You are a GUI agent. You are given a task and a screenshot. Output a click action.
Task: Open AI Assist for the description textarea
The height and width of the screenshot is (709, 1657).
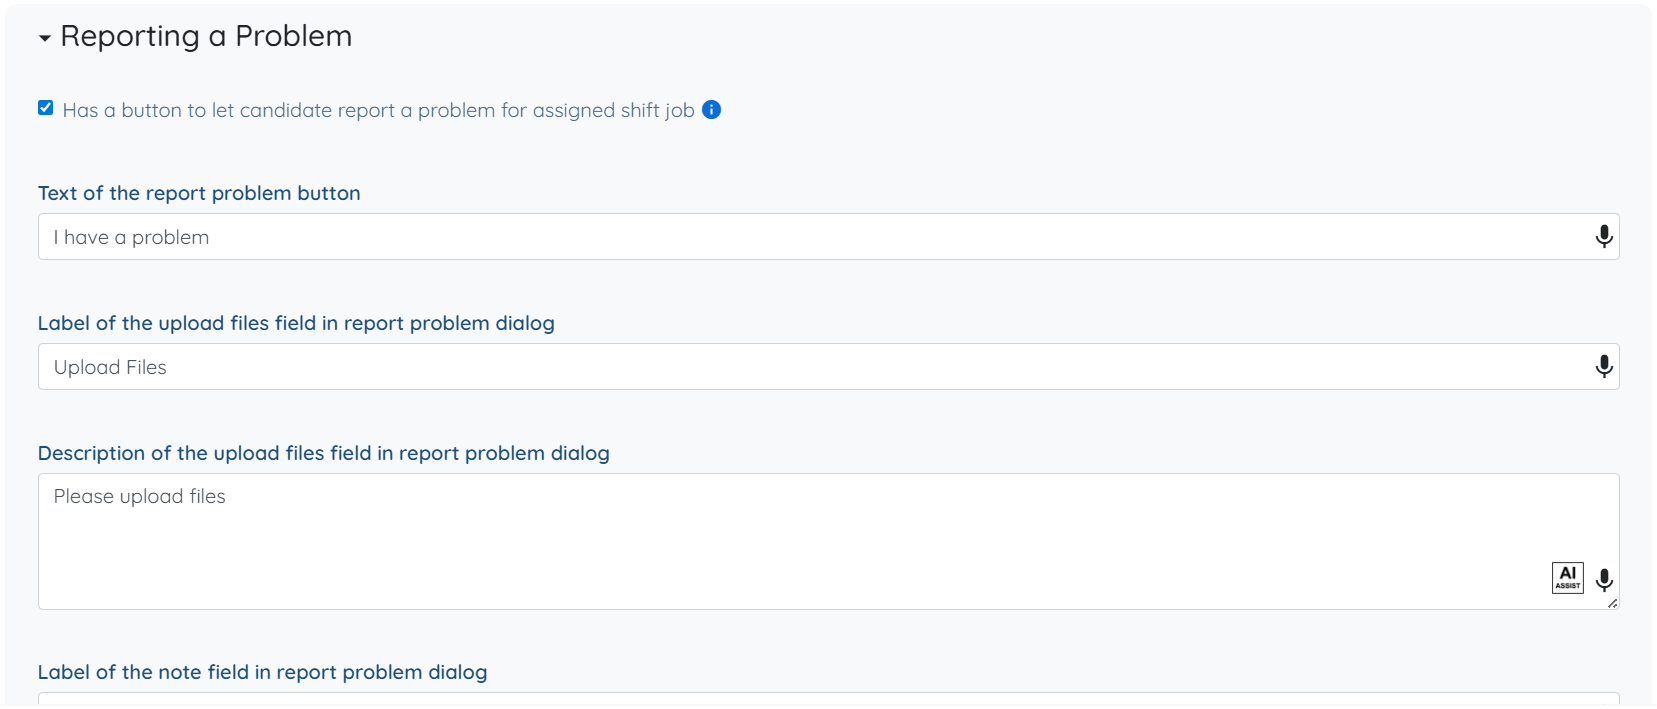[x=1567, y=577]
